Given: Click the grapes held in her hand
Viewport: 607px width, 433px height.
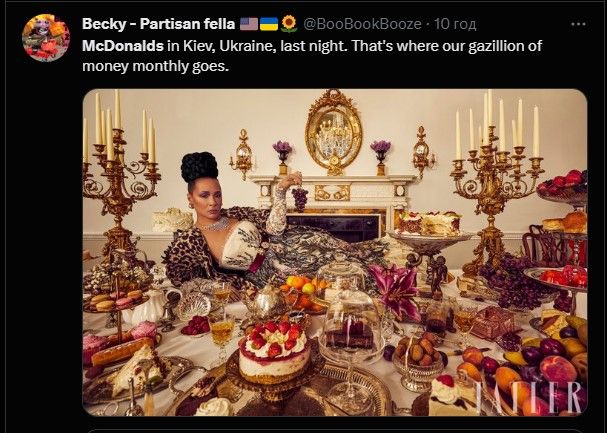Looking at the screenshot, I should [298, 195].
